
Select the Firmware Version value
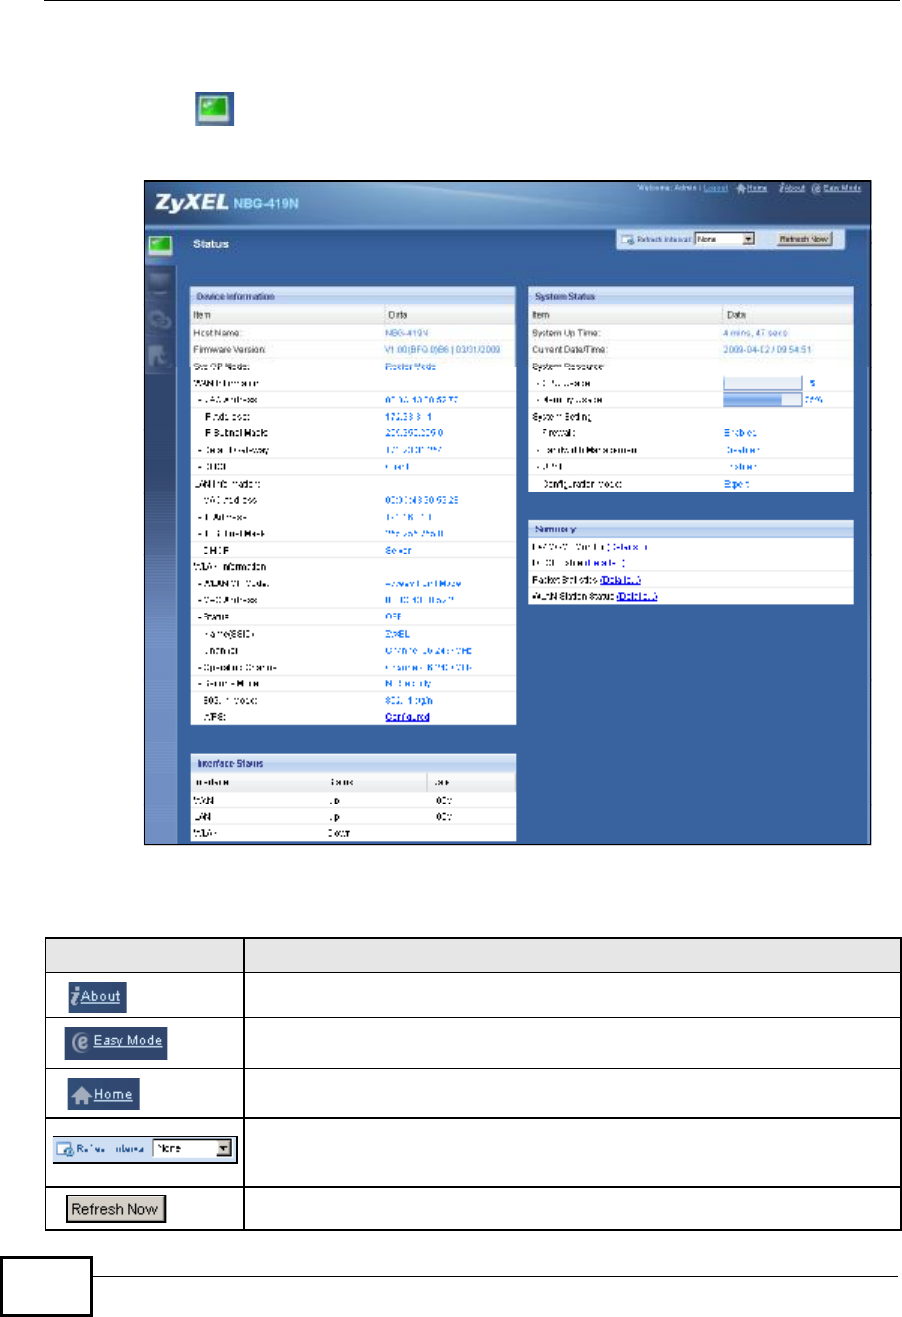(442, 350)
